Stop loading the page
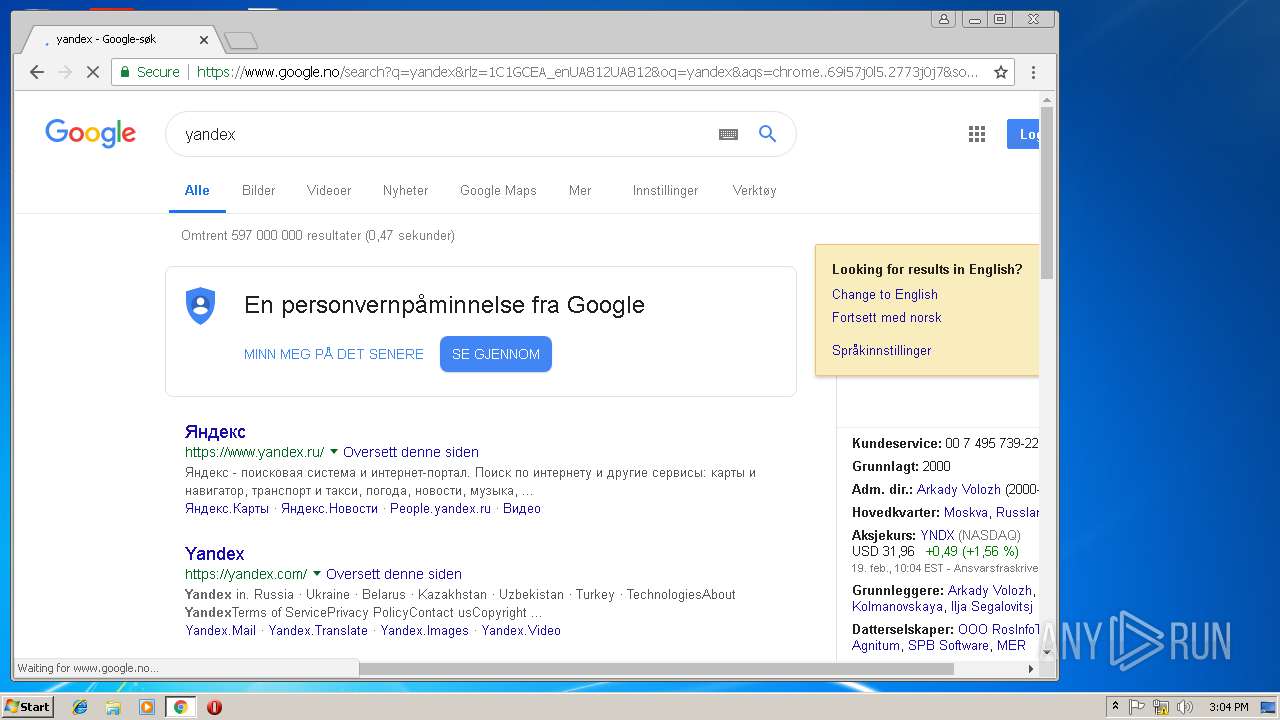The height and width of the screenshot is (720, 1280). 92,72
